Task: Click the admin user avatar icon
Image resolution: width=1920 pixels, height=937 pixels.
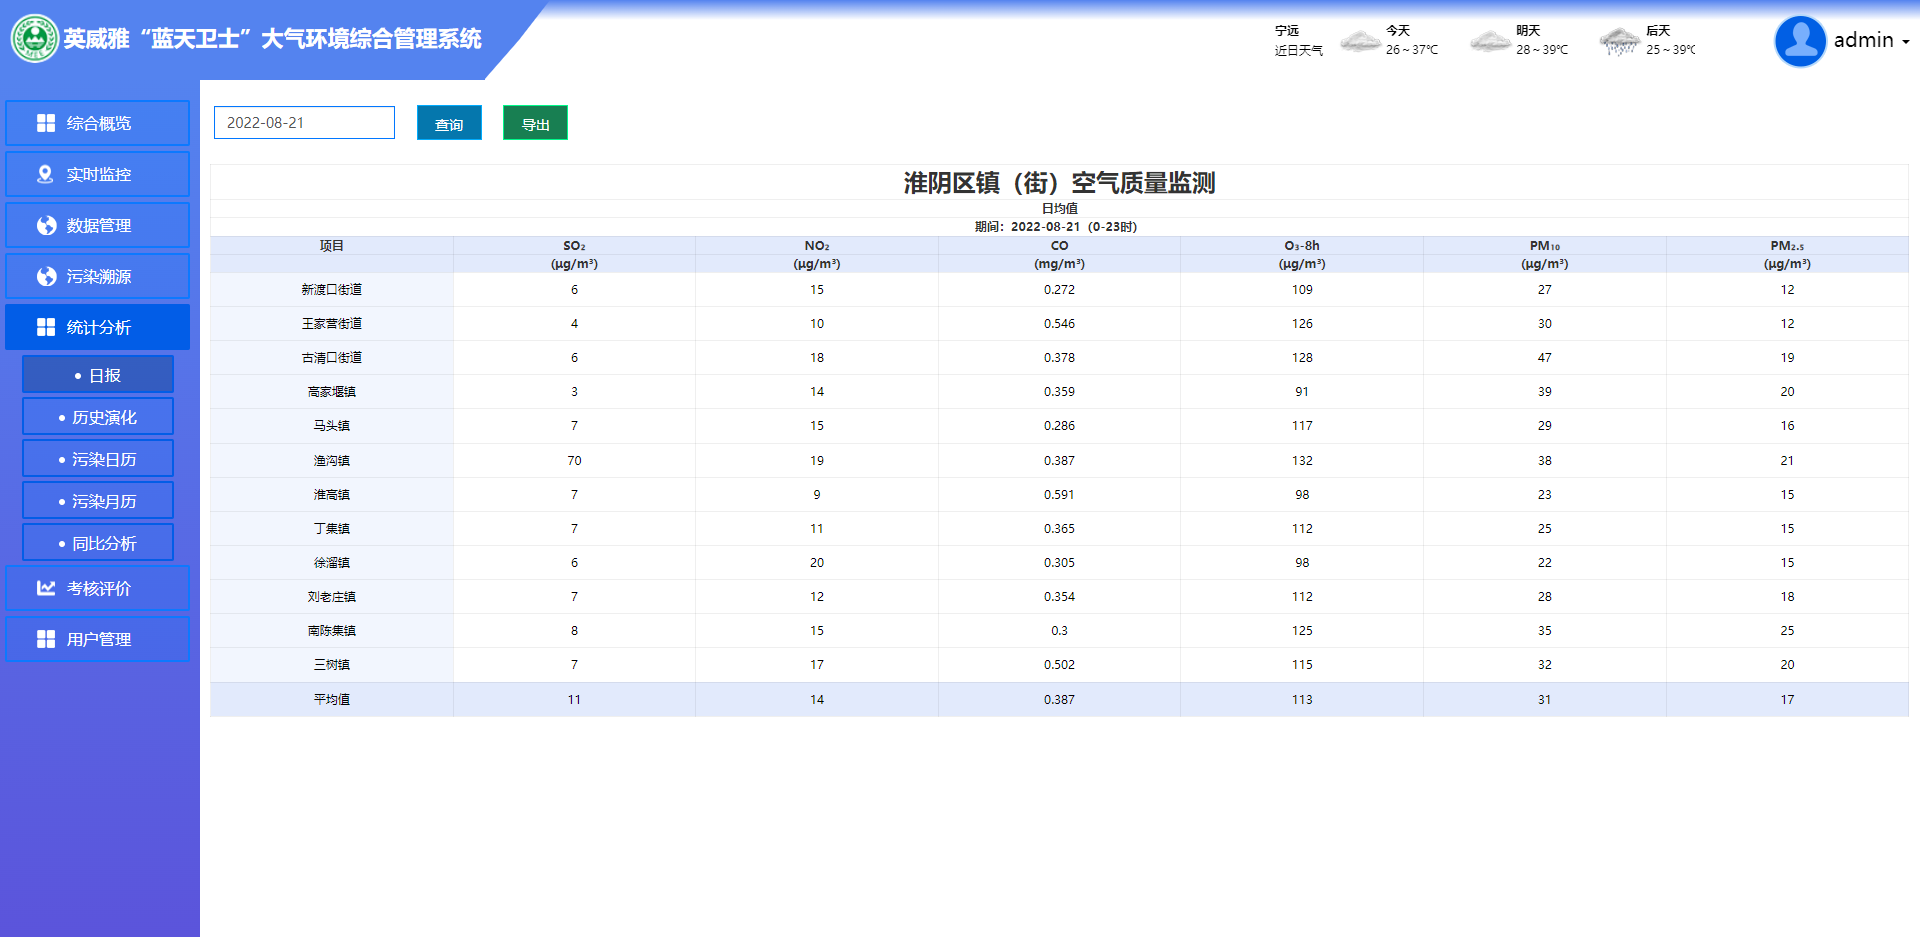Action: coord(1800,41)
